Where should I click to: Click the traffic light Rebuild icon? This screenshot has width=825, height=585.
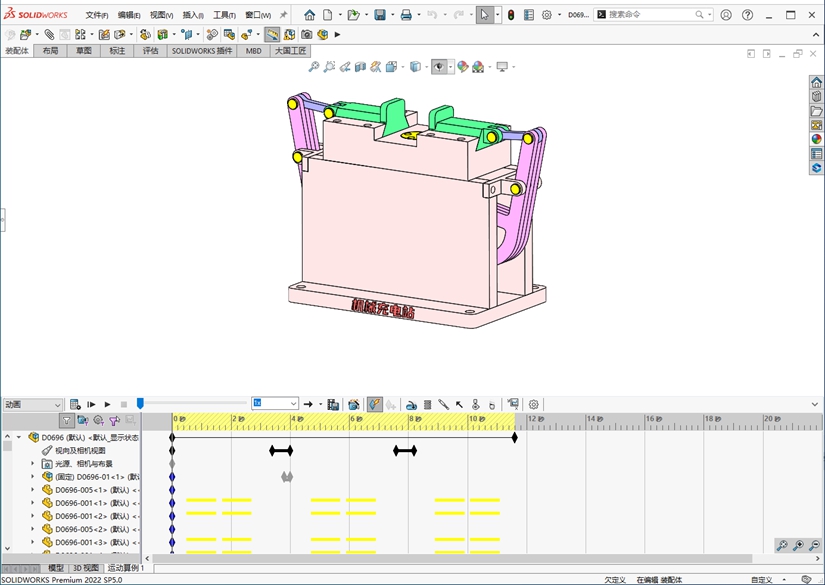pyautogui.click(x=511, y=15)
